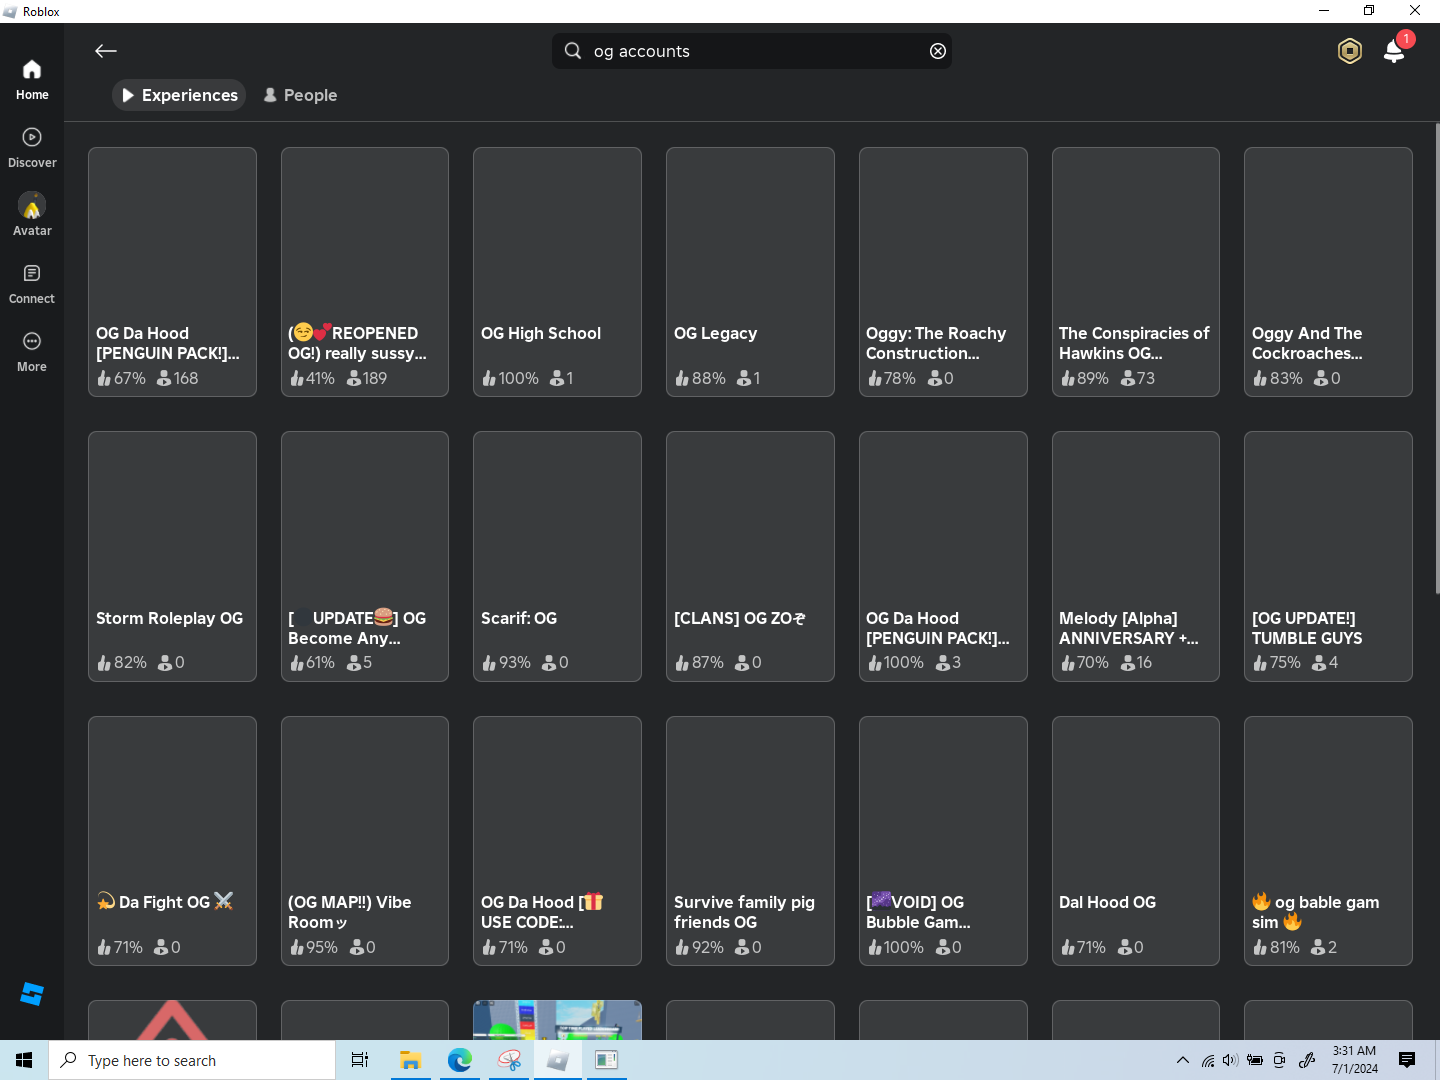Open the OG Legacy experience
This screenshot has width=1440, height=1080.
[750, 272]
